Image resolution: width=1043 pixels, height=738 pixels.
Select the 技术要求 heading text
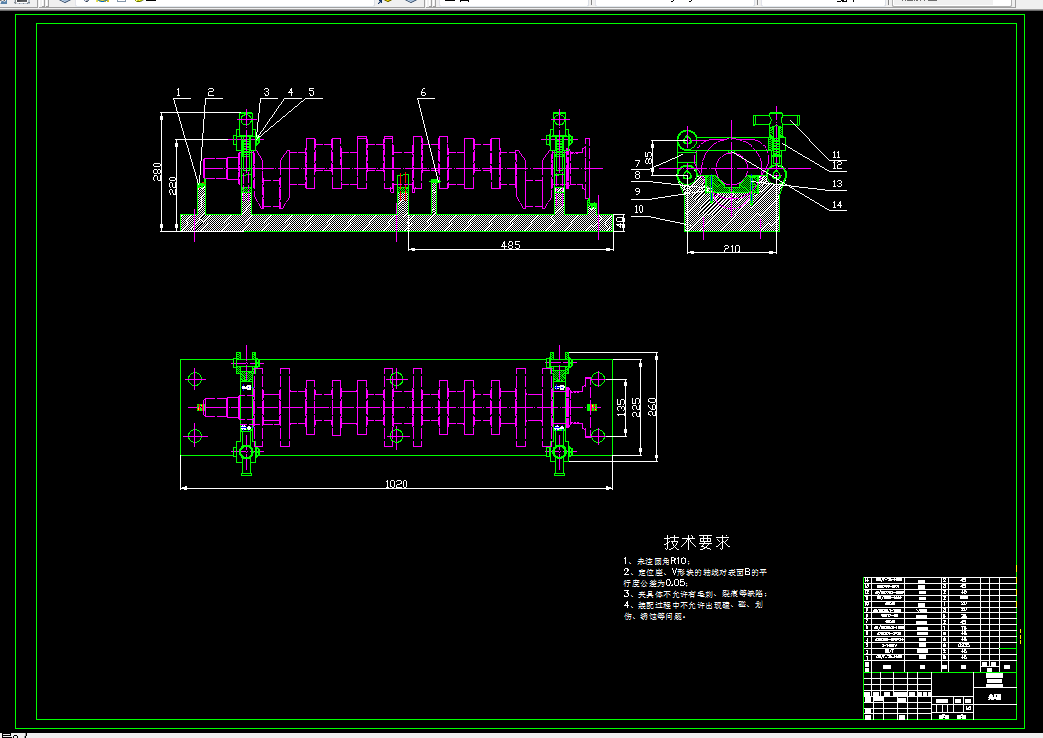point(697,542)
